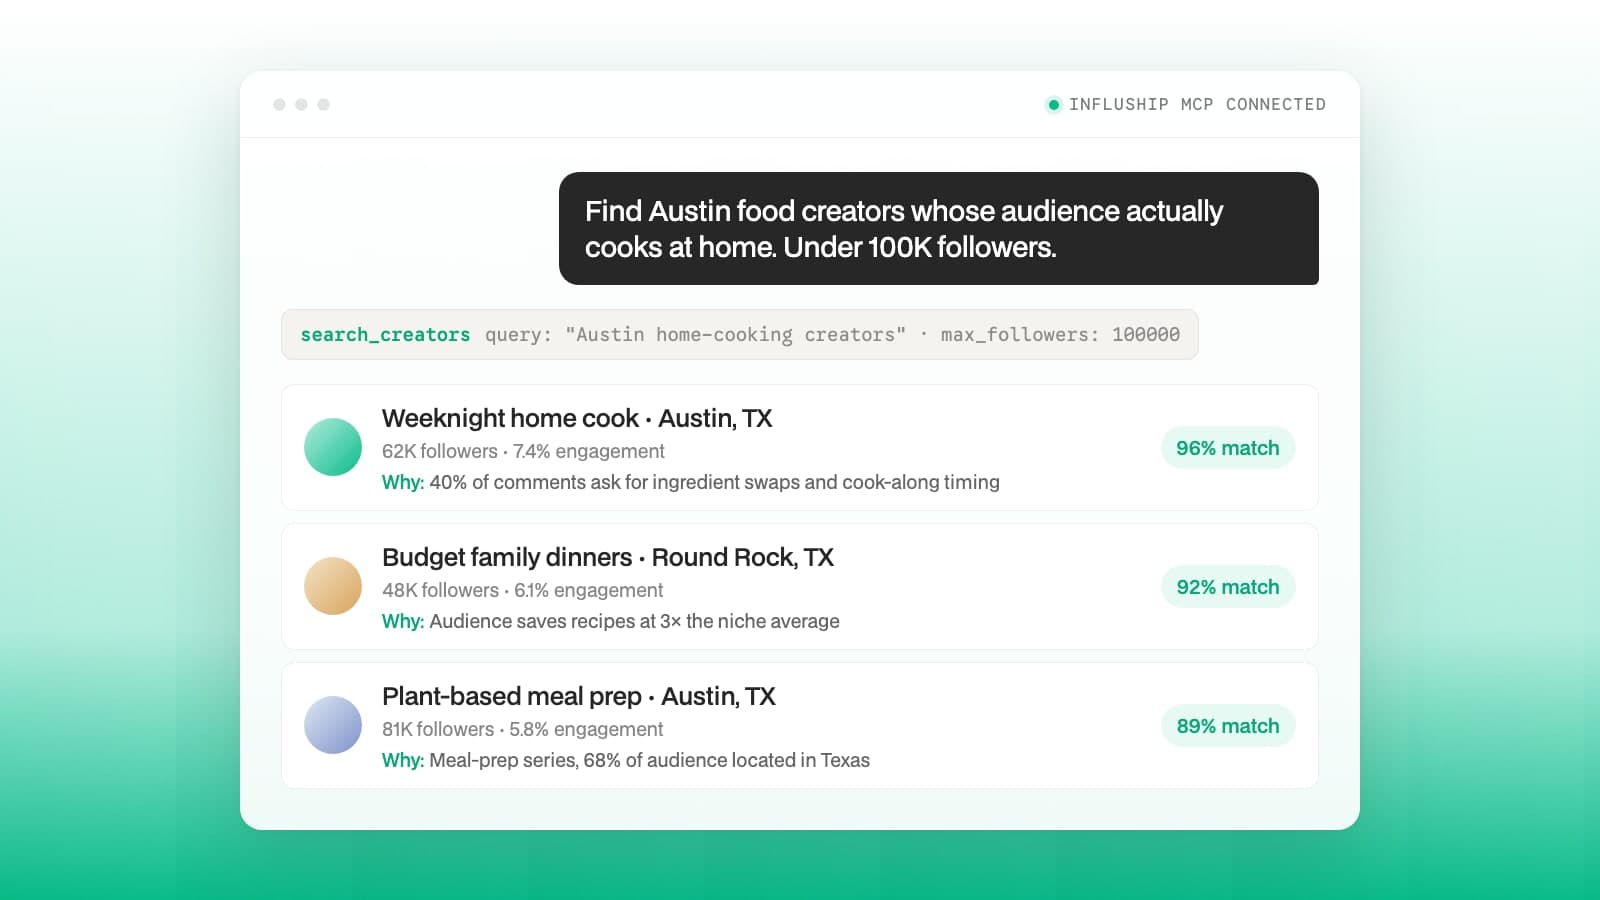The width and height of the screenshot is (1600, 900).
Task: Click the 89% match badge
Action: [1228, 726]
